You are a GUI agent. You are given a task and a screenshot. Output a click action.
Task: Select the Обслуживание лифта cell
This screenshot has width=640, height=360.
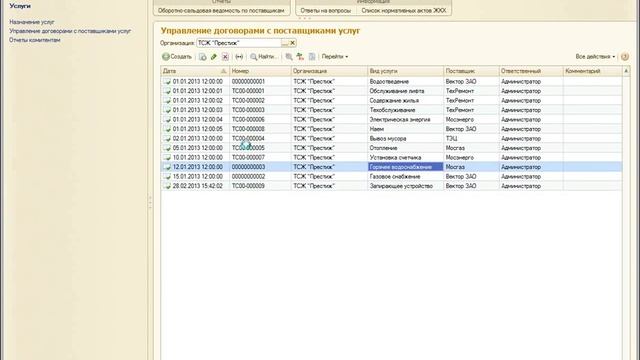click(x=405, y=91)
